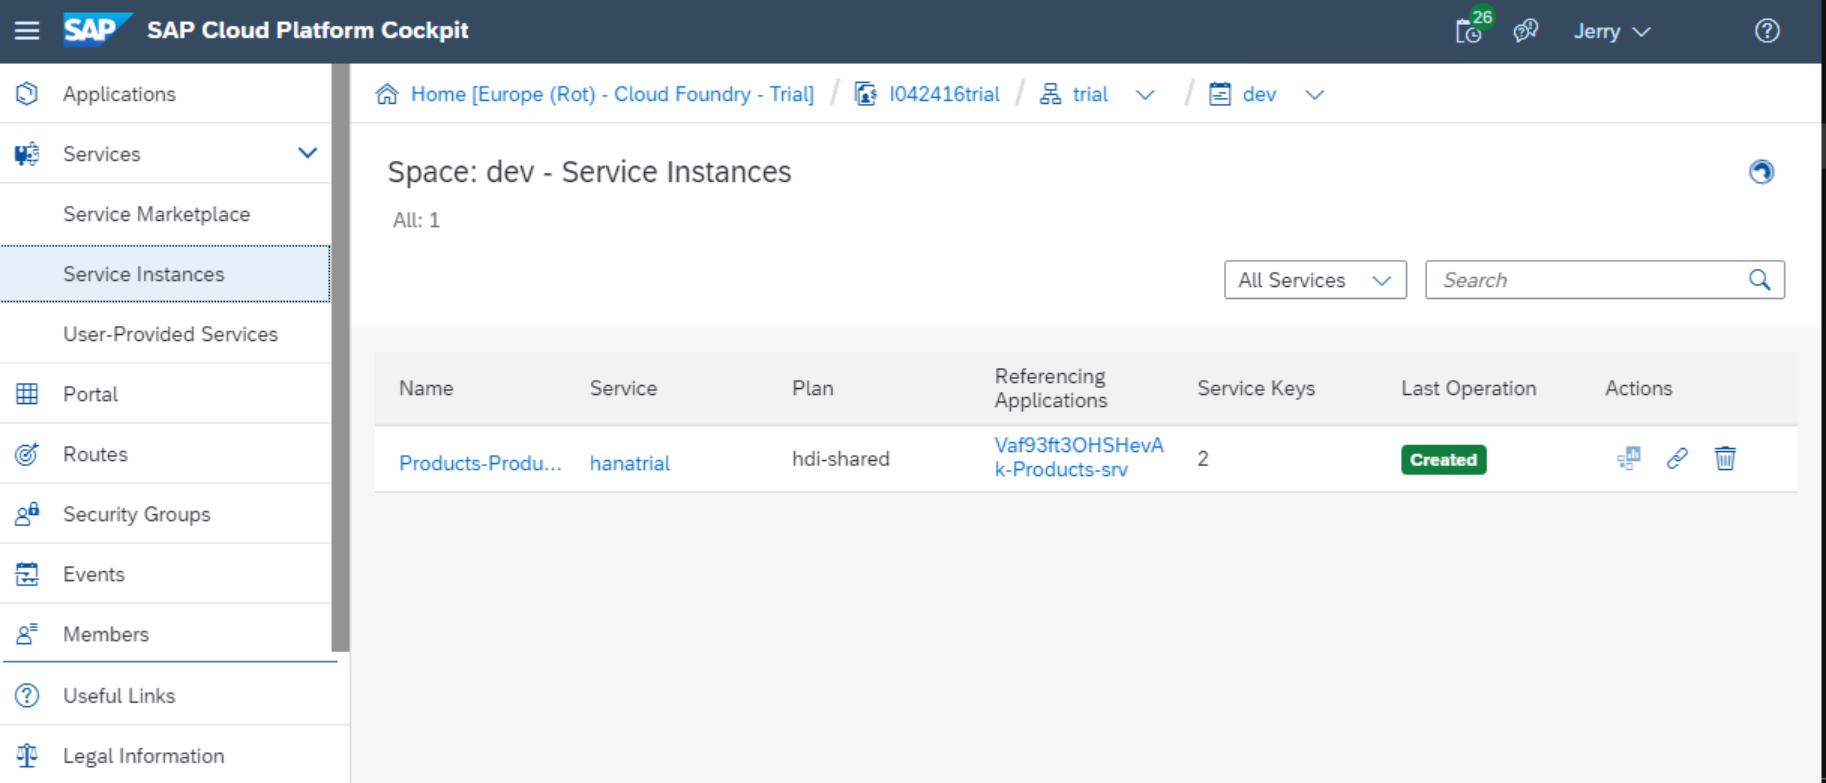Click the SAP logo

[x=96, y=30]
